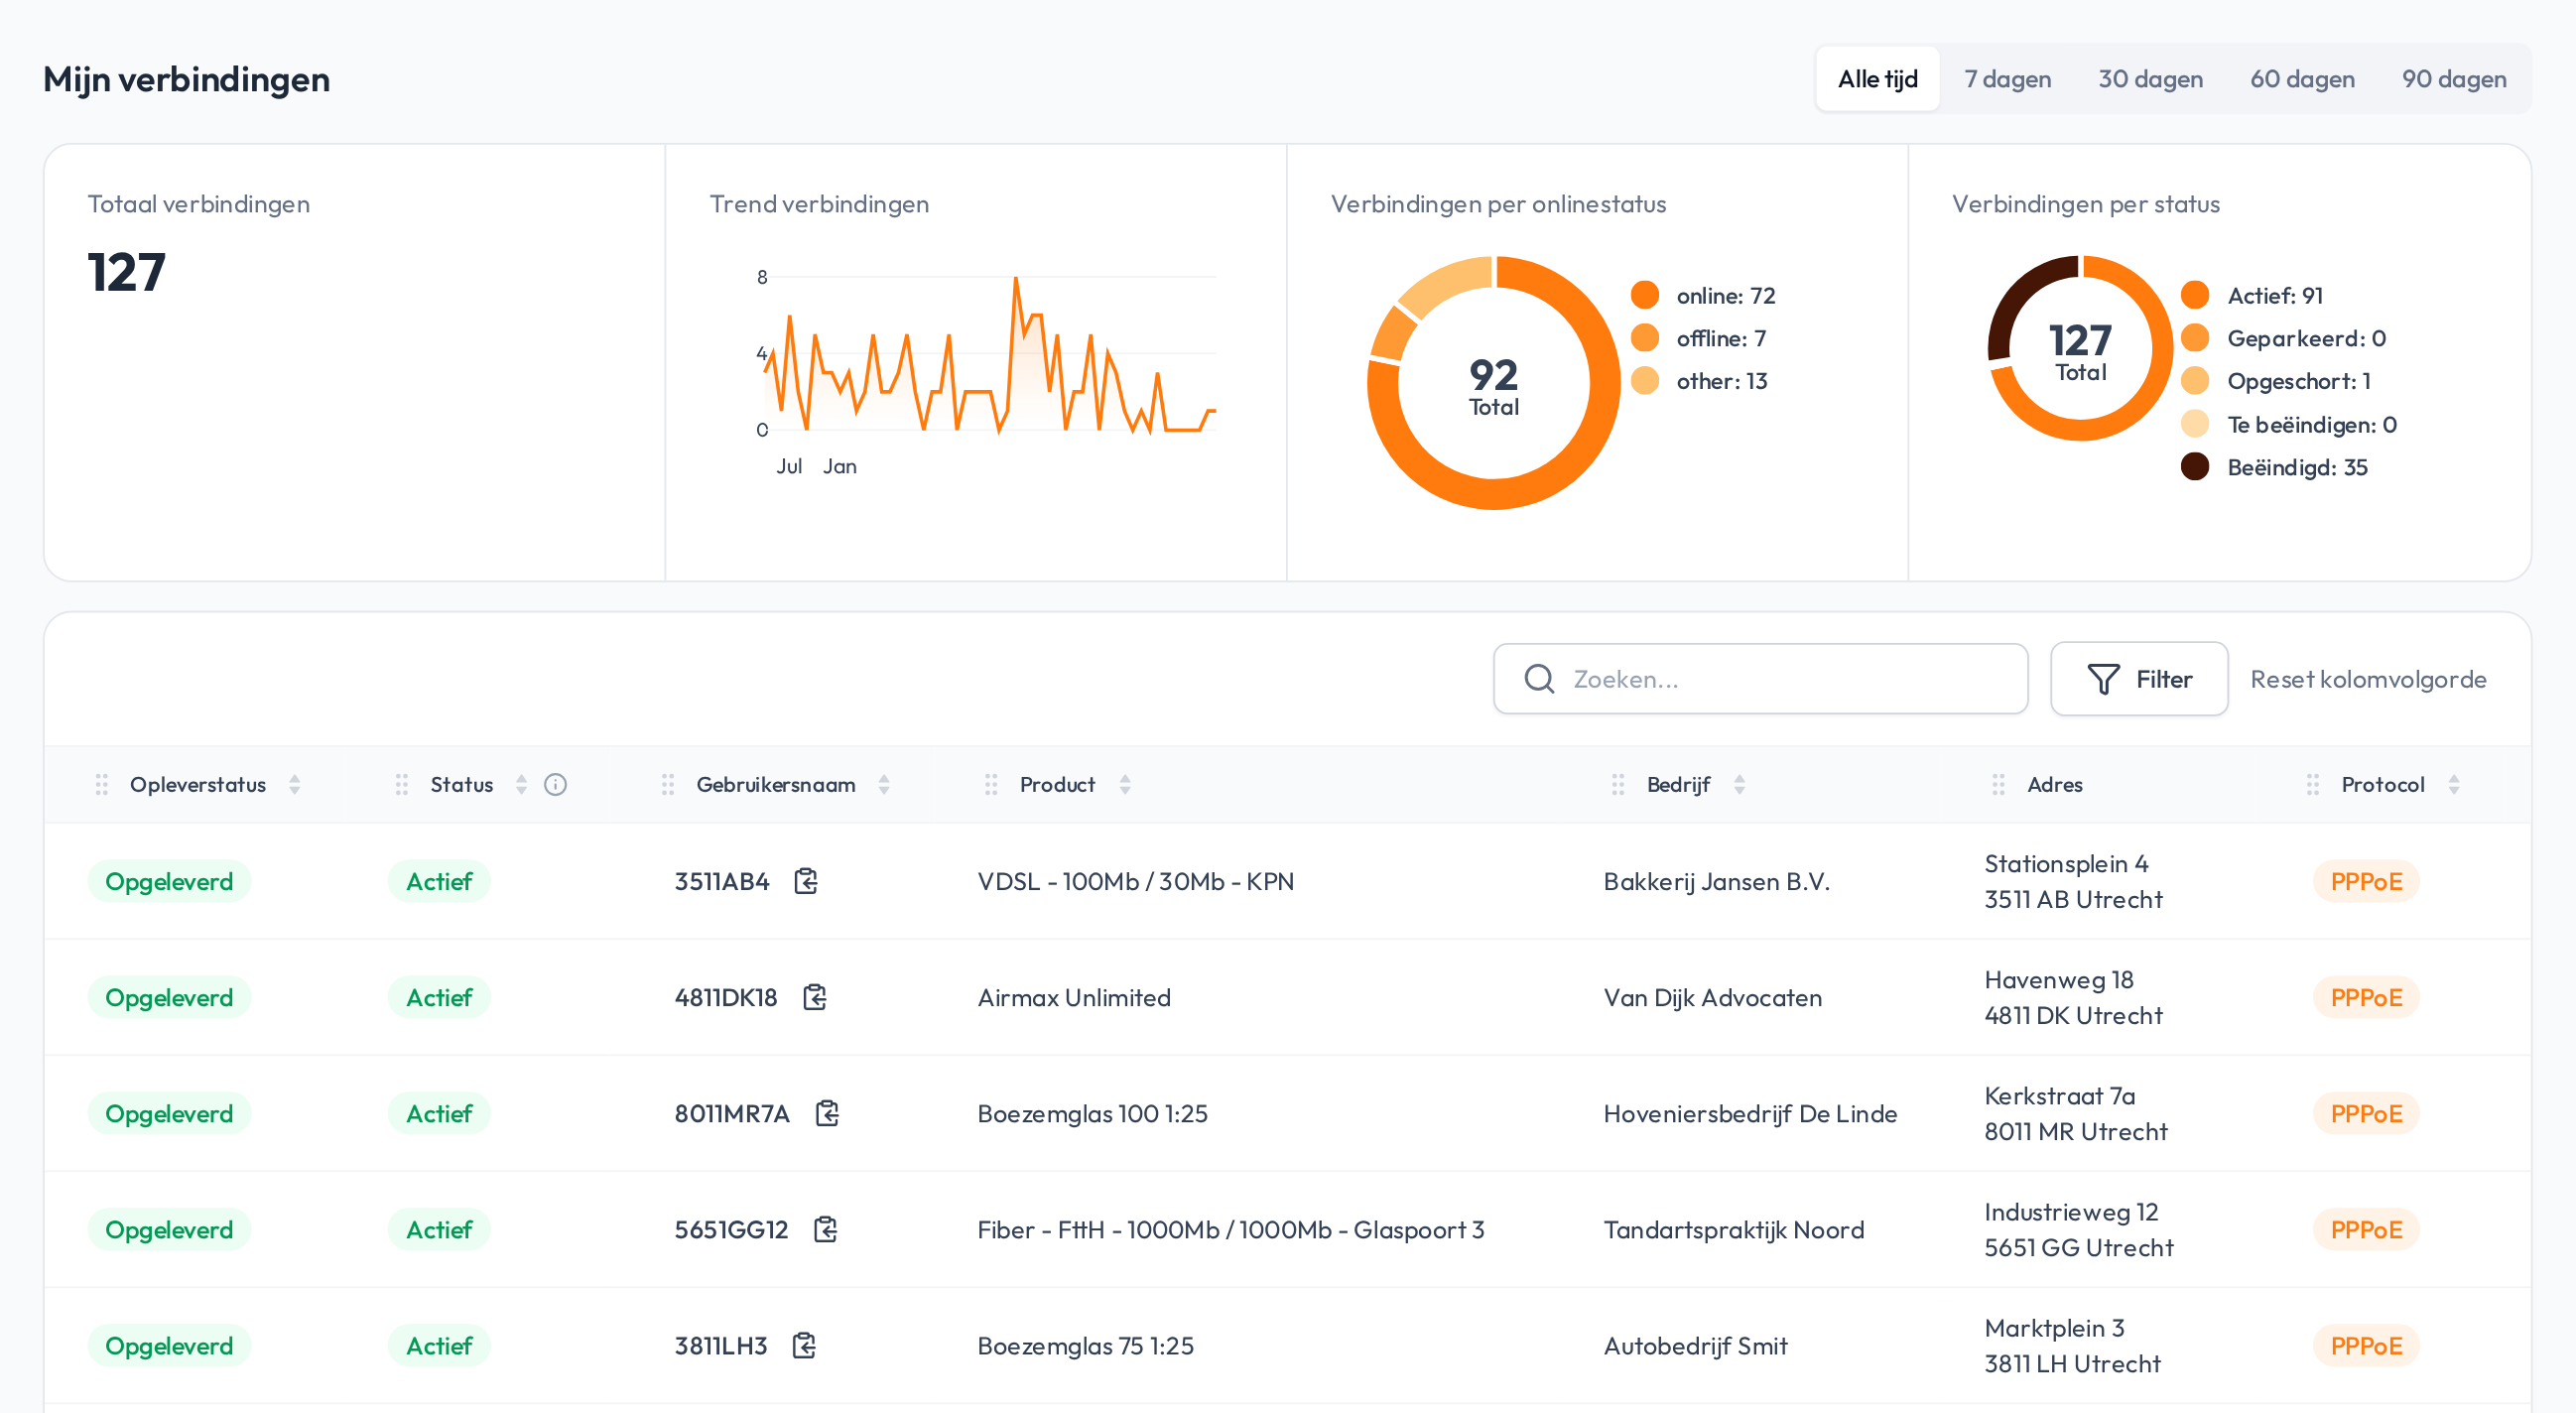The height and width of the screenshot is (1413, 2576).
Task: Copy username 5651GG12 with the clipboard icon
Action: tap(824, 1229)
